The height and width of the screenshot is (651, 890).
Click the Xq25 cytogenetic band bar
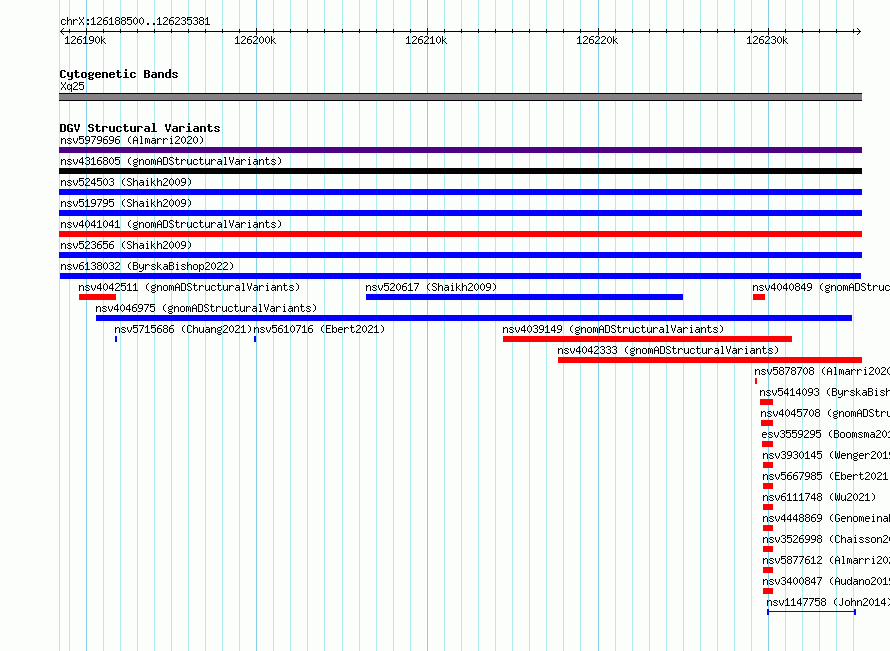click(x=460, y=97)
